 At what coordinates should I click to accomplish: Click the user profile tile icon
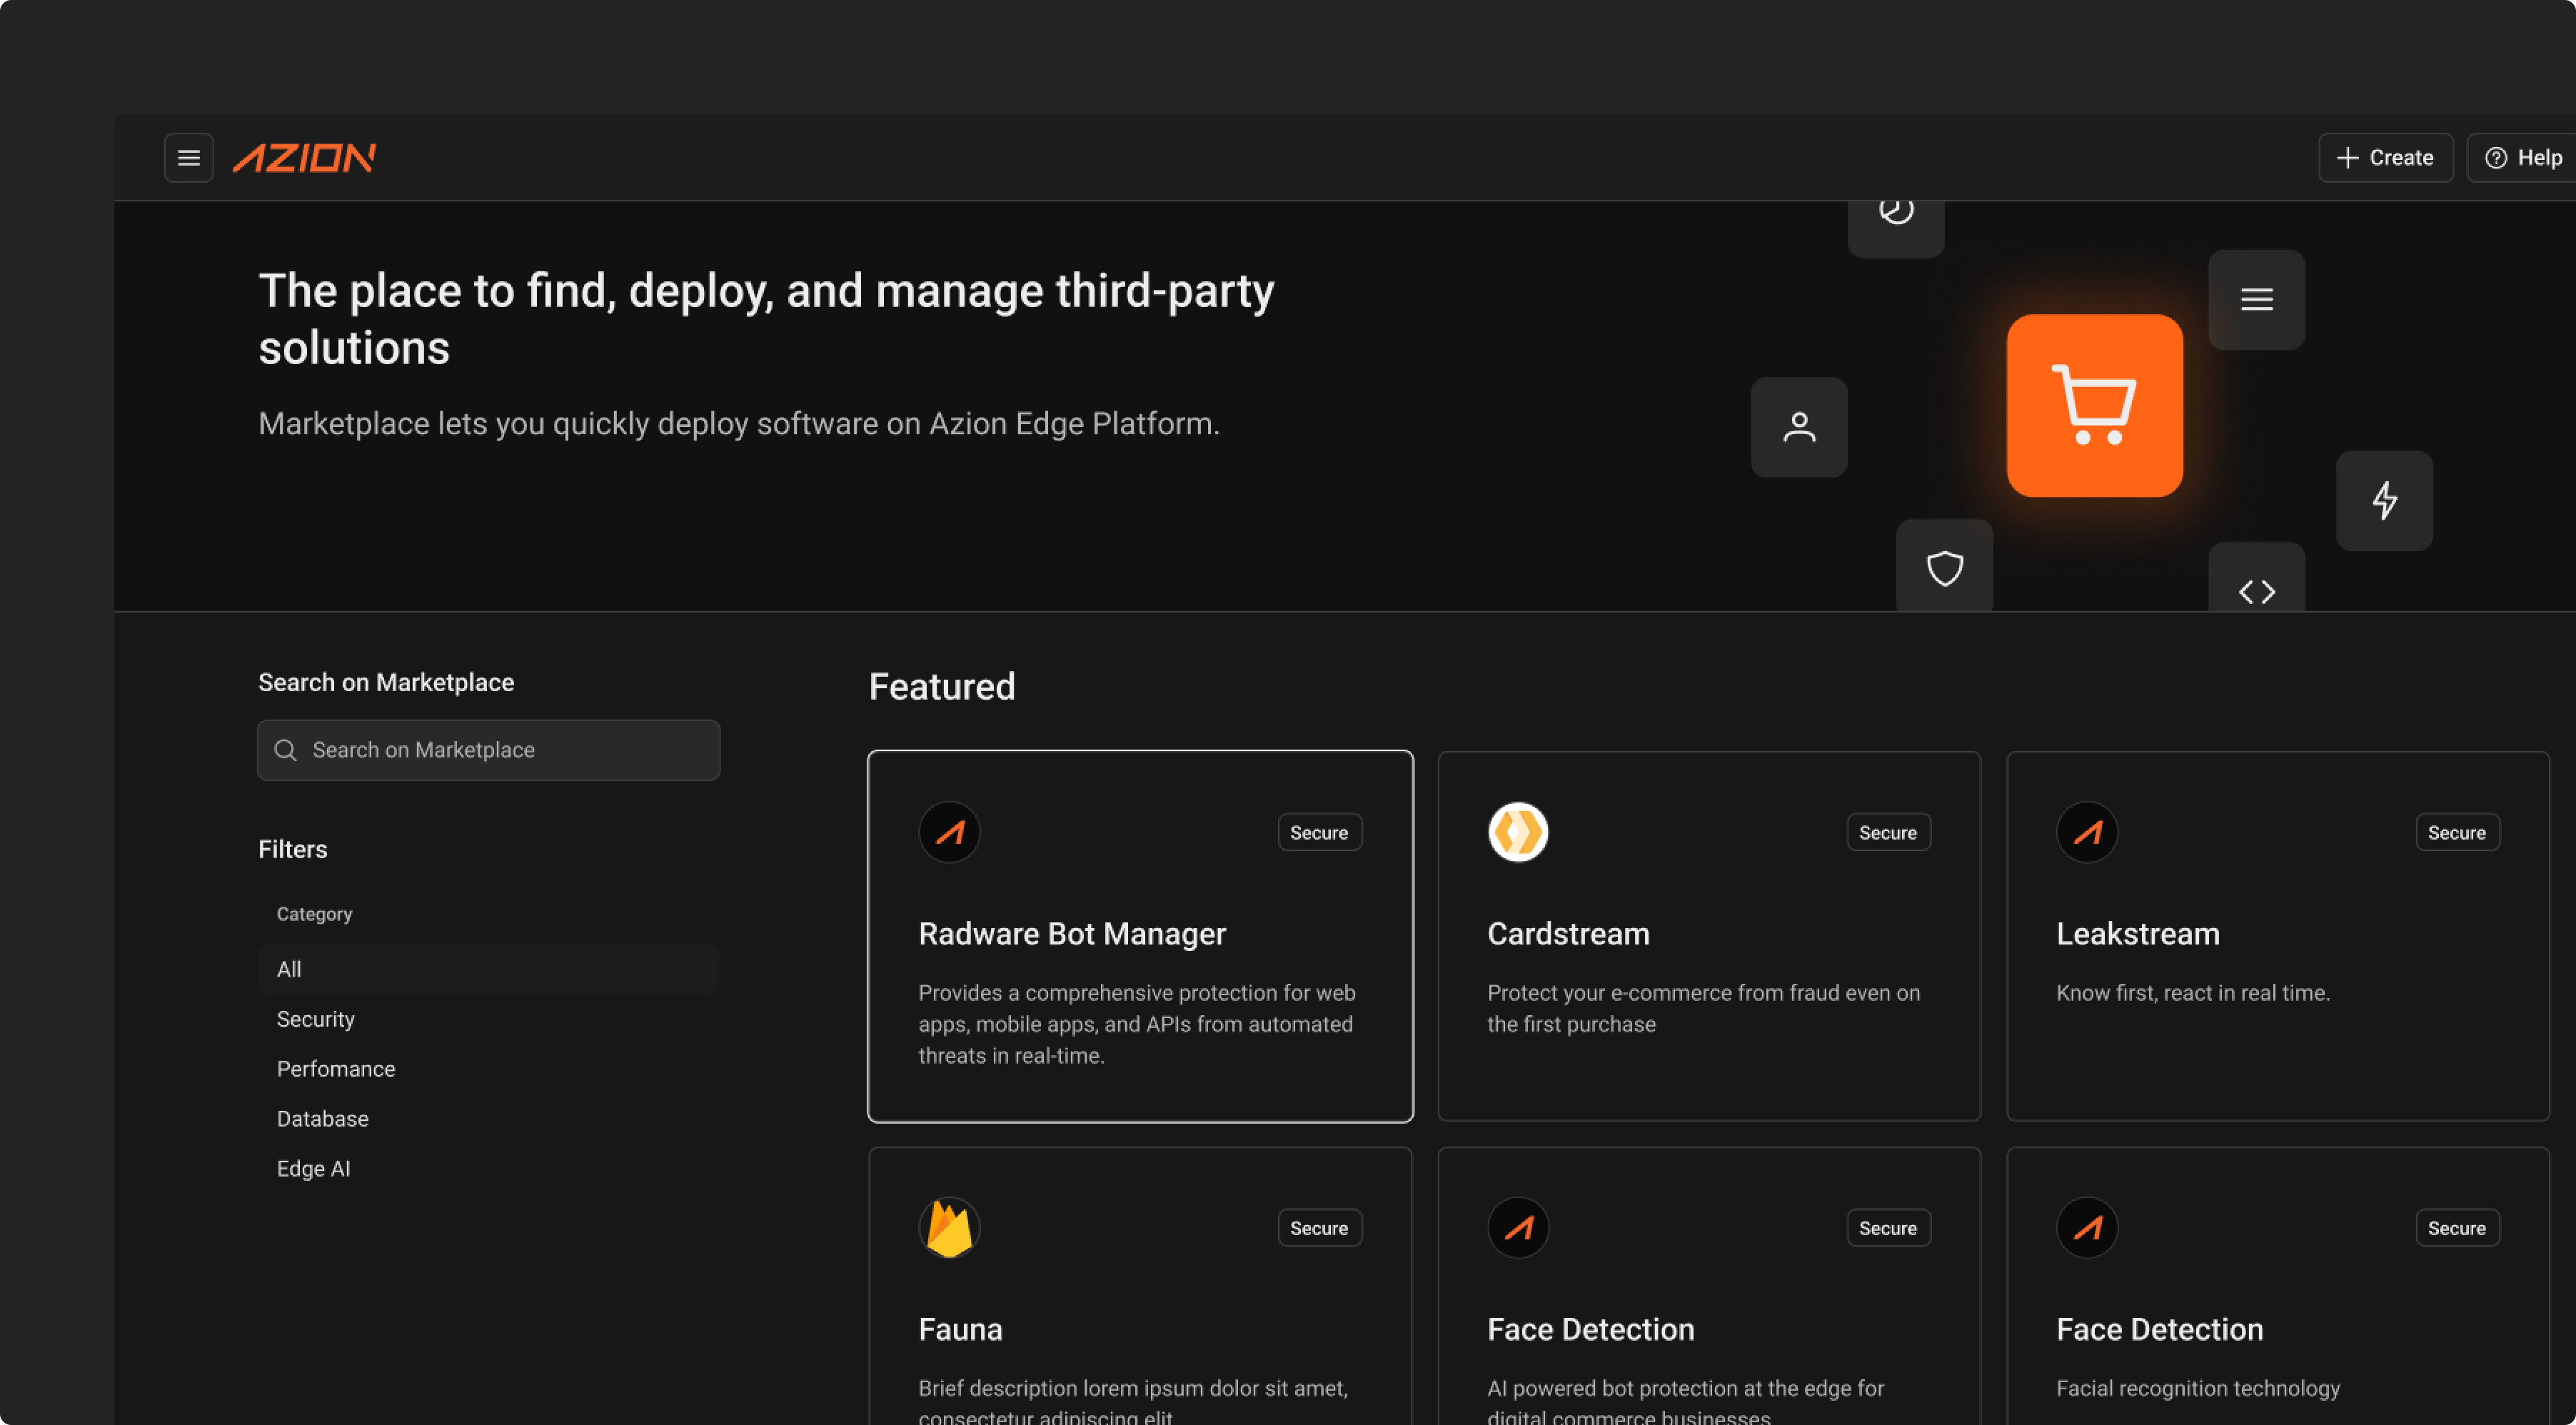pyautogui.click(x=1798, y=427)
